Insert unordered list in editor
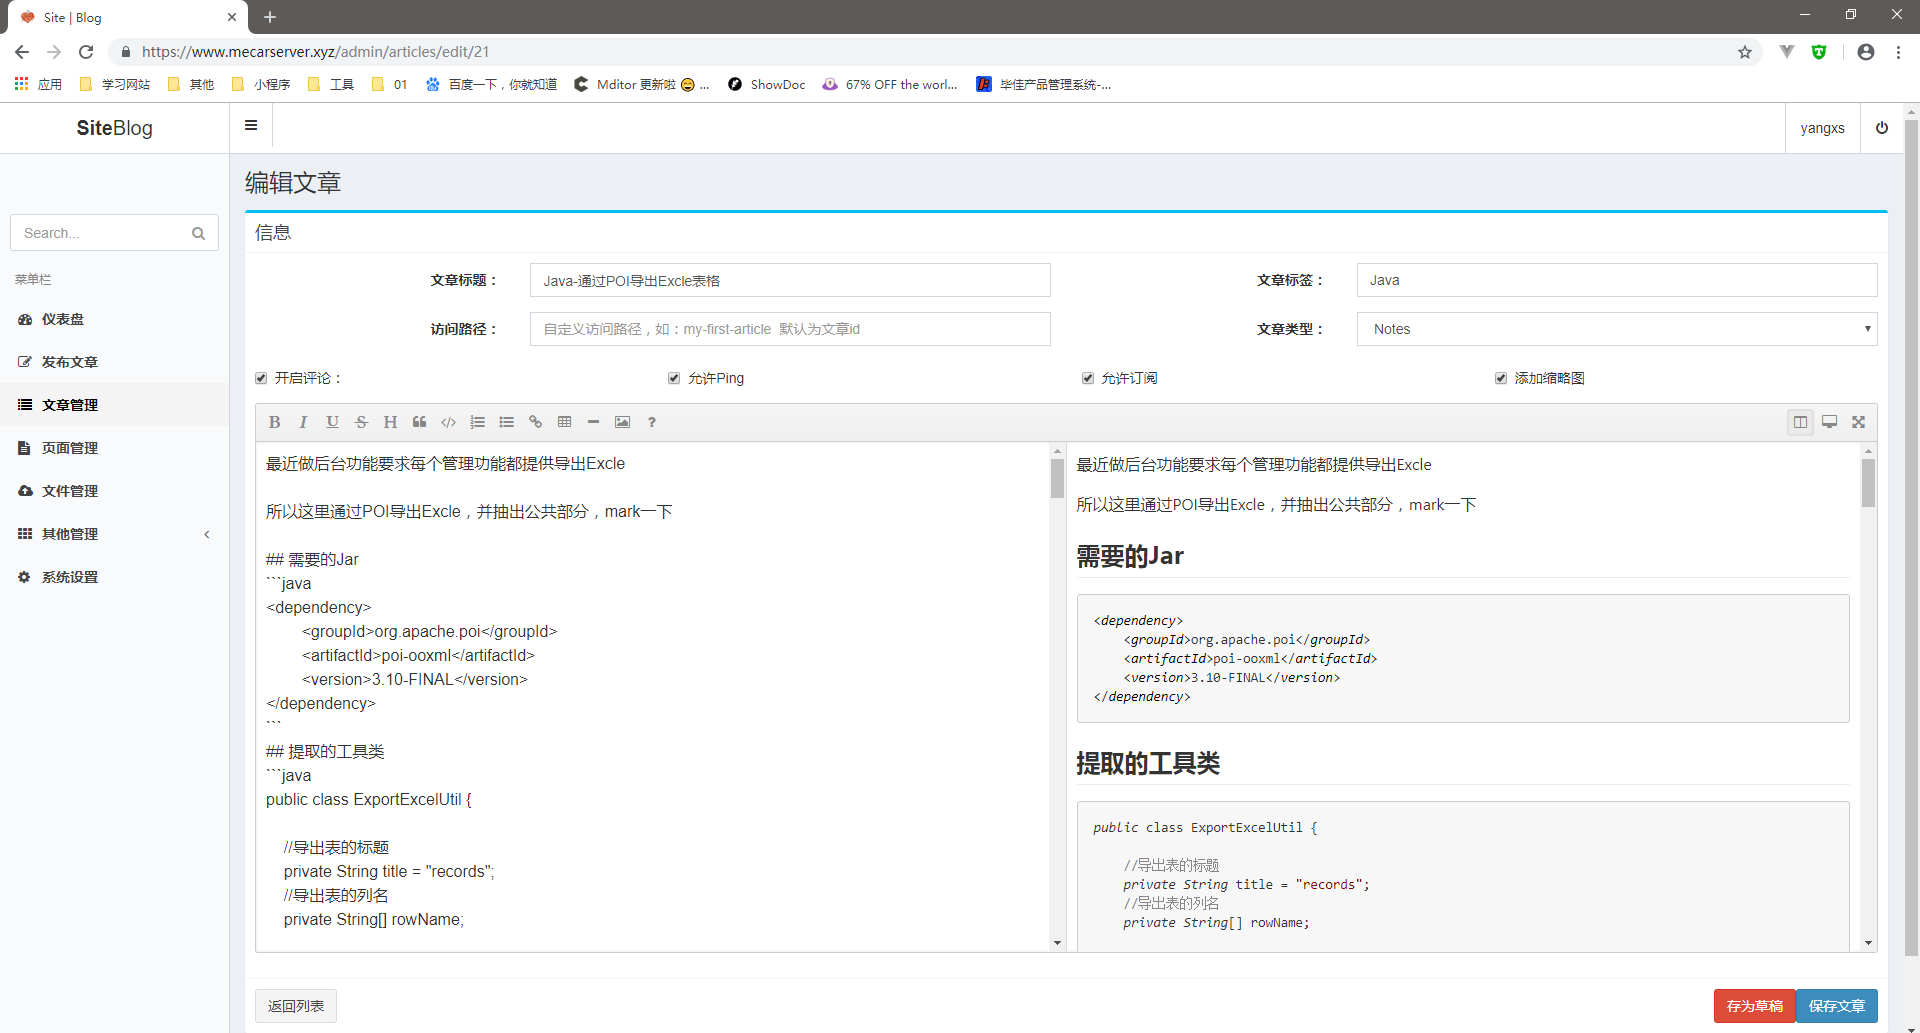 click(x=506, y=422)
